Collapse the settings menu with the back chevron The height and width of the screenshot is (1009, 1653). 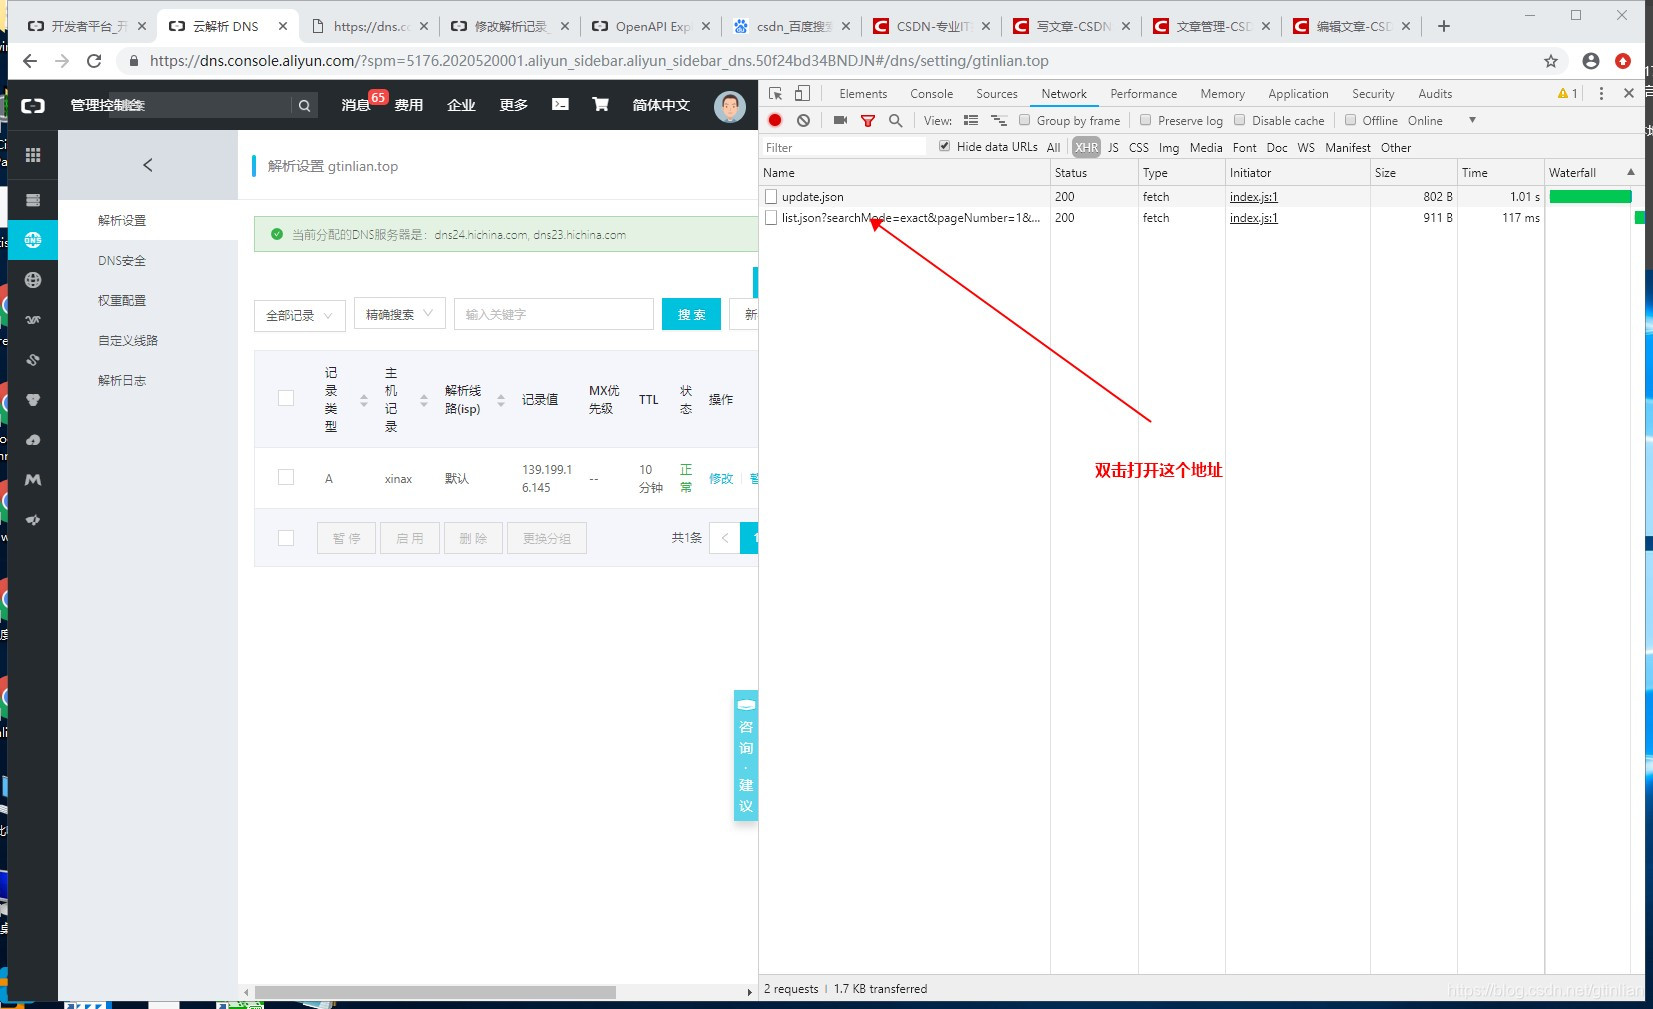[x=148, y=165]
